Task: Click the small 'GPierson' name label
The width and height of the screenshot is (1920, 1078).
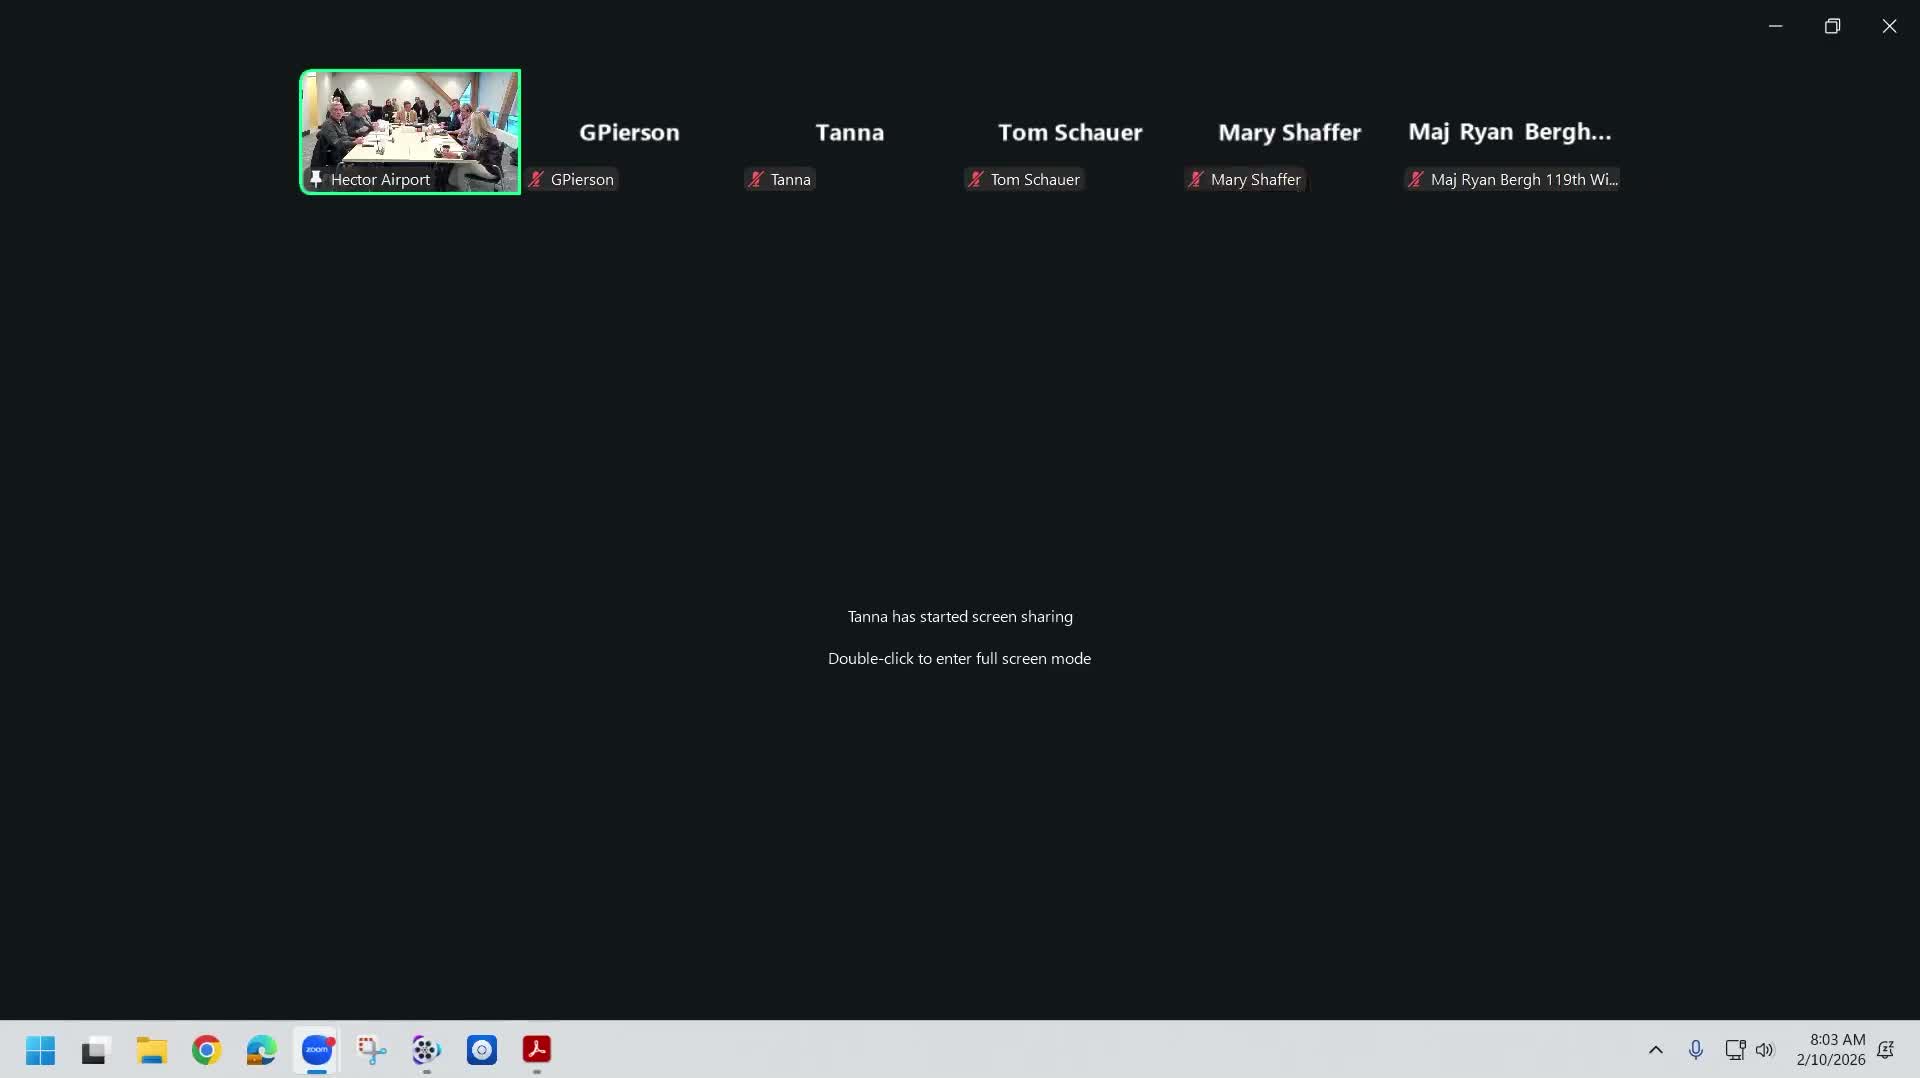Action: point(582,180)
